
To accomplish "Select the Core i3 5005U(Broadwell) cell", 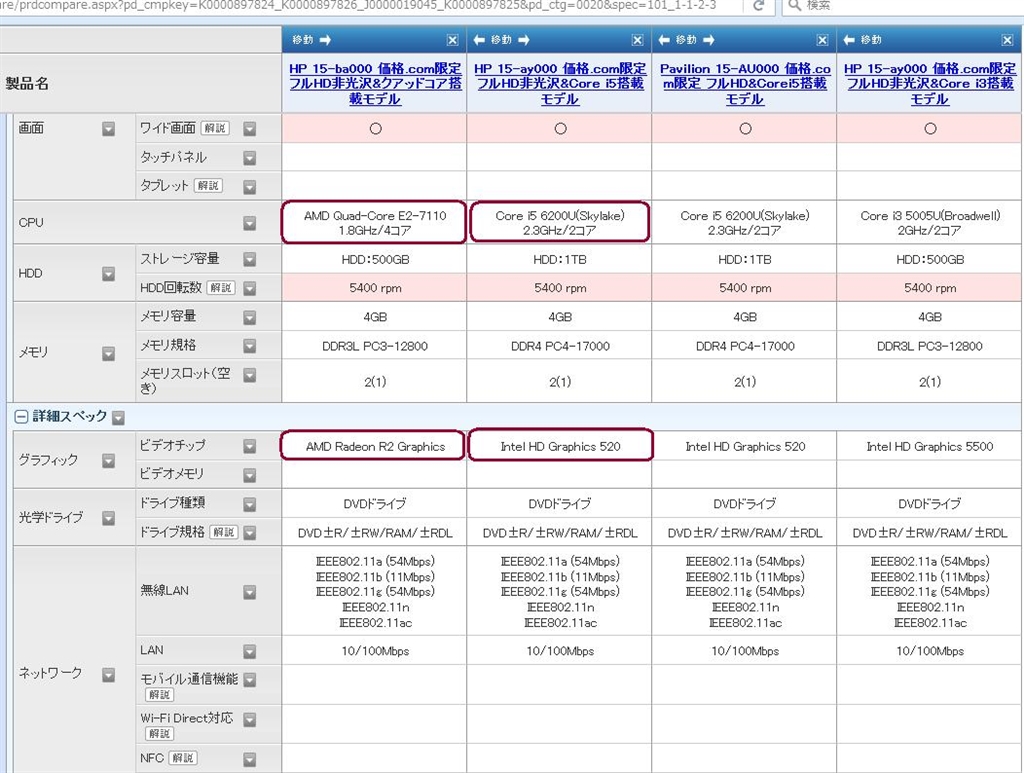I will [930, 223].
